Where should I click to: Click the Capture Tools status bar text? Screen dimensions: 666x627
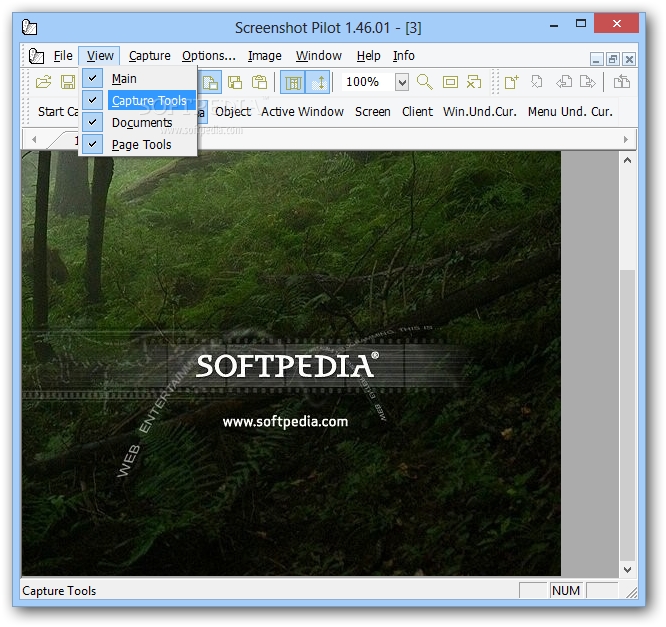[x=59, y=591]
